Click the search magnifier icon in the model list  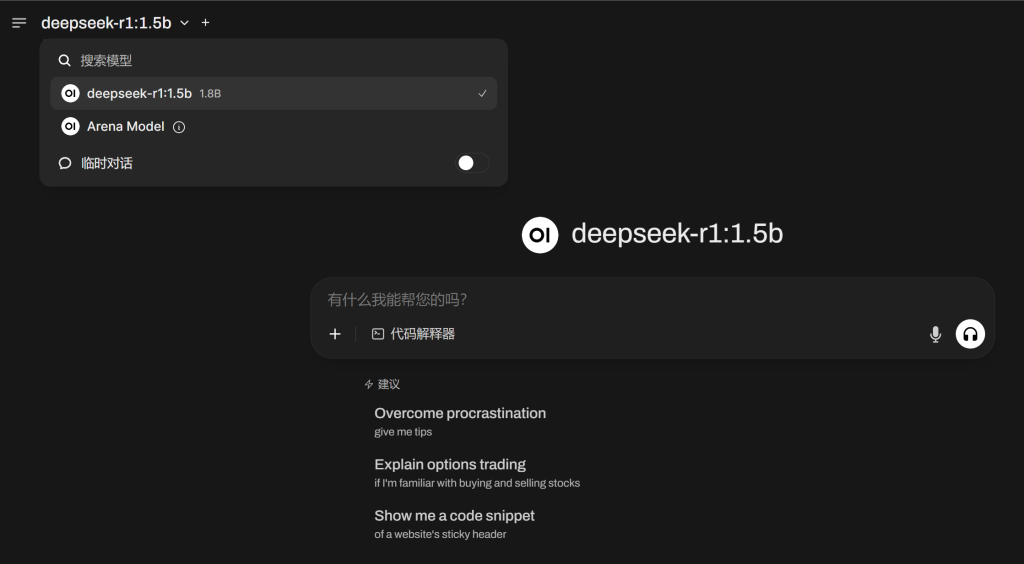point(64,61)
